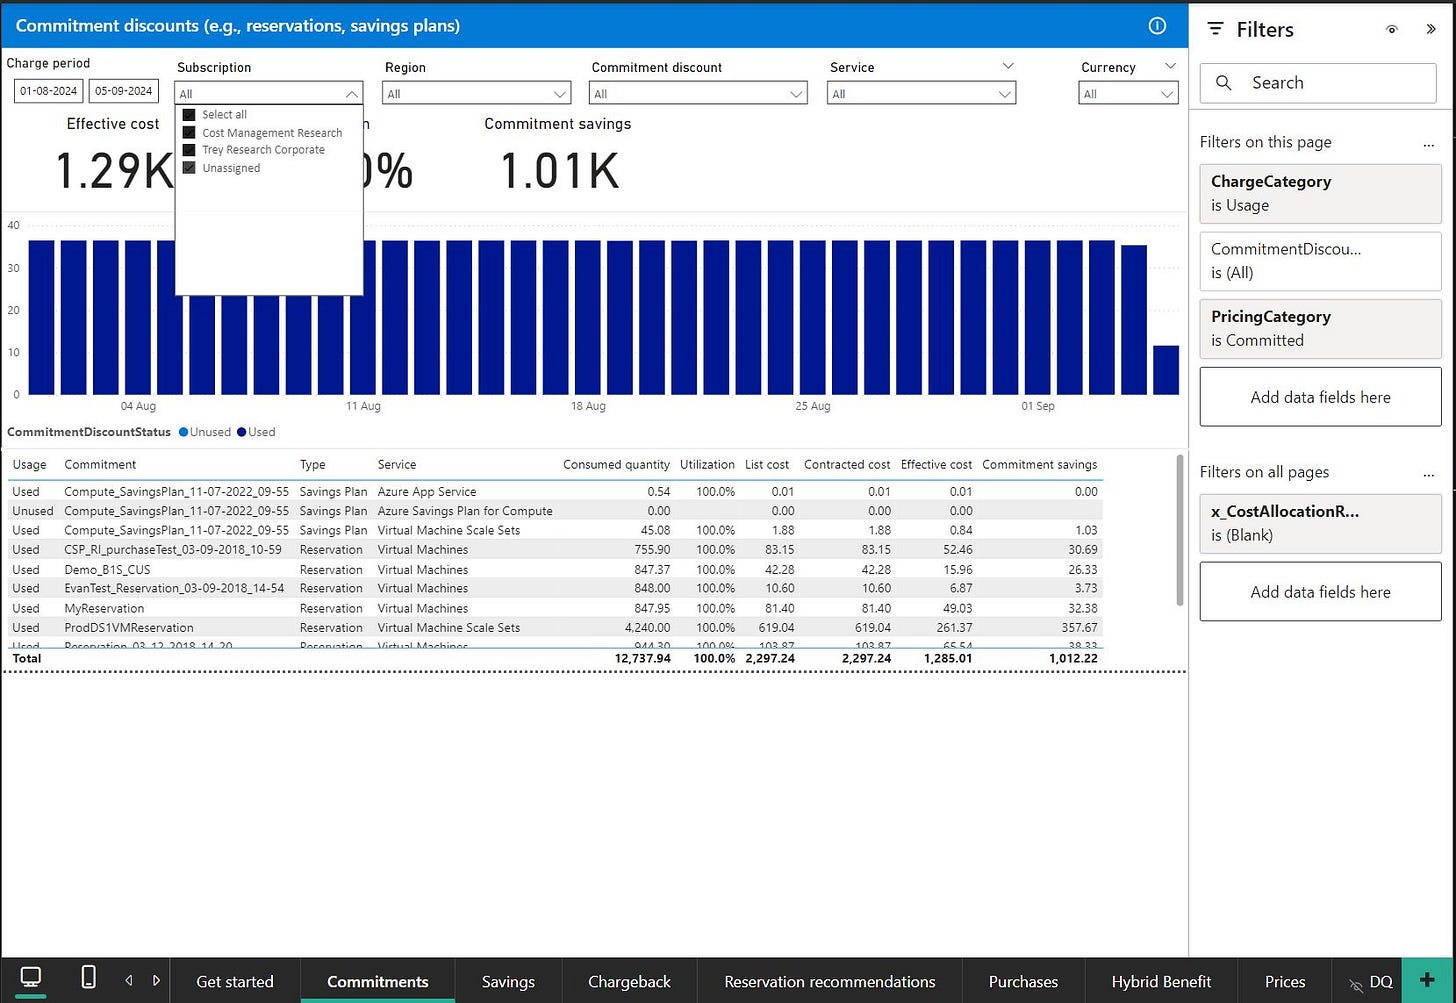Click the search magnifier icon in Filters
This screenshot has height=1003, width=1456.
pyautogui.click(x=1223, y=83)
